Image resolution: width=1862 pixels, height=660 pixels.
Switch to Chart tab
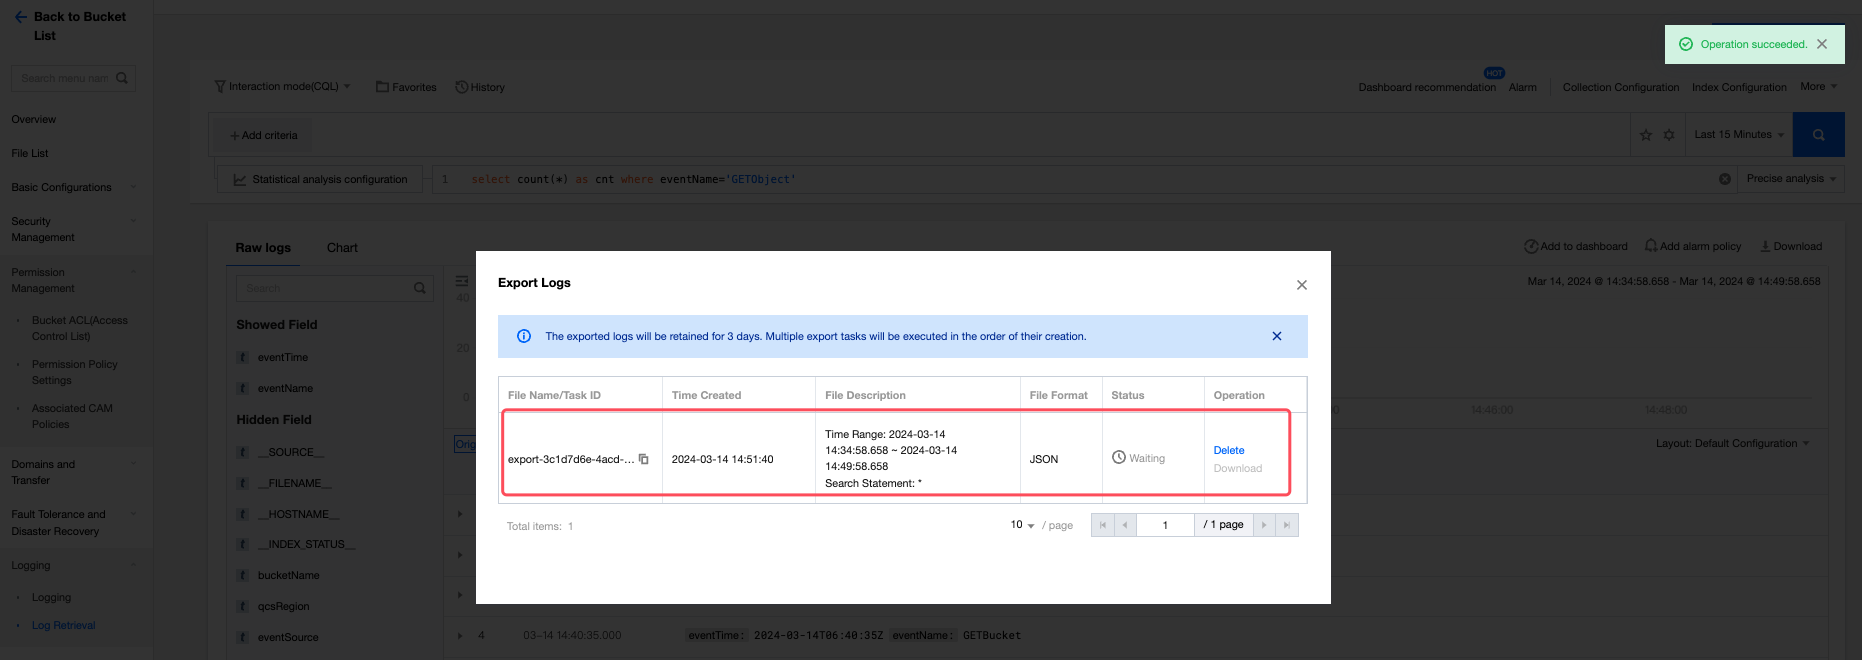click(x=342, y=248)
